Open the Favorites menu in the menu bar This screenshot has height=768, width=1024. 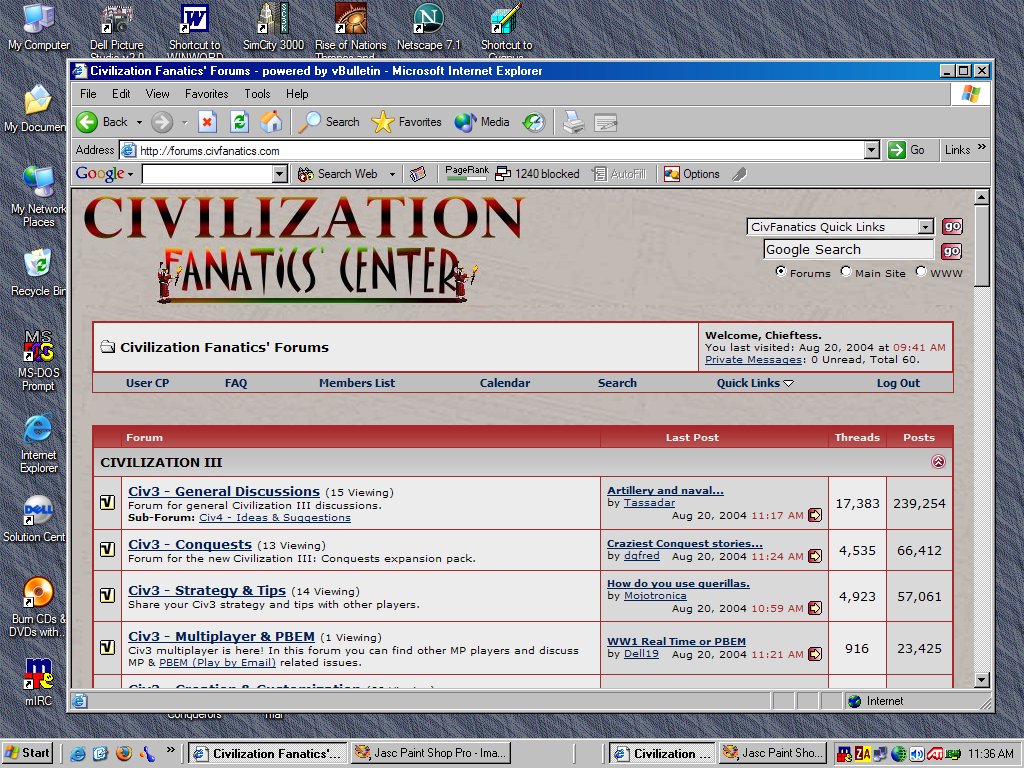206,94
